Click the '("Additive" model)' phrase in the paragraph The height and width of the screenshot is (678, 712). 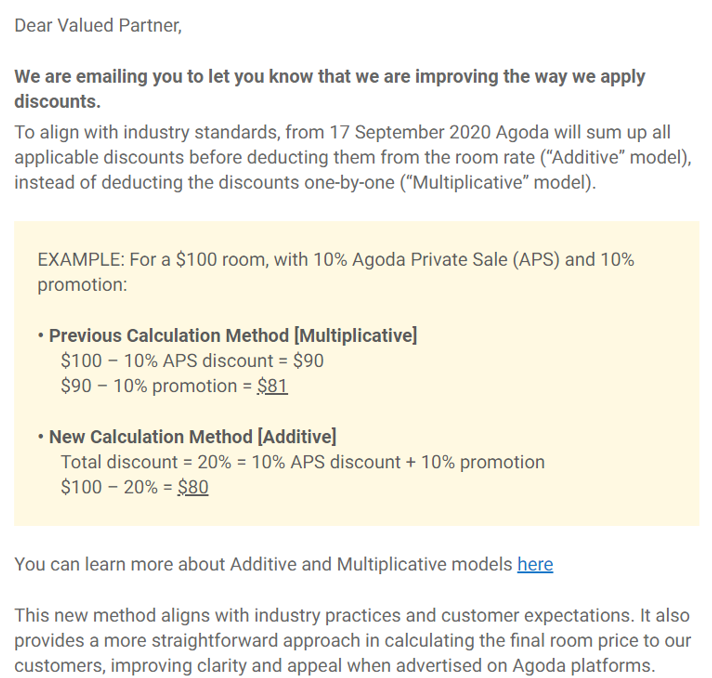(x=616, y=157)
